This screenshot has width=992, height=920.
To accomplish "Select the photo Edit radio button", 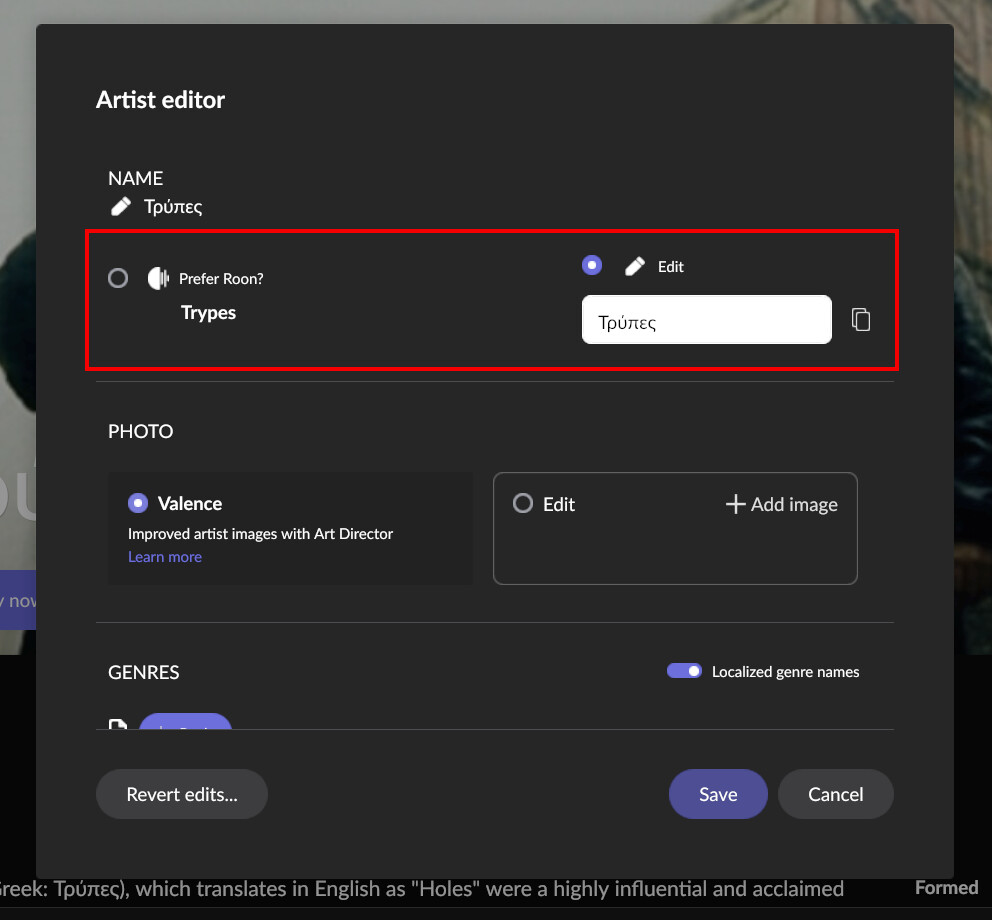I will click(x=522, y=503).
